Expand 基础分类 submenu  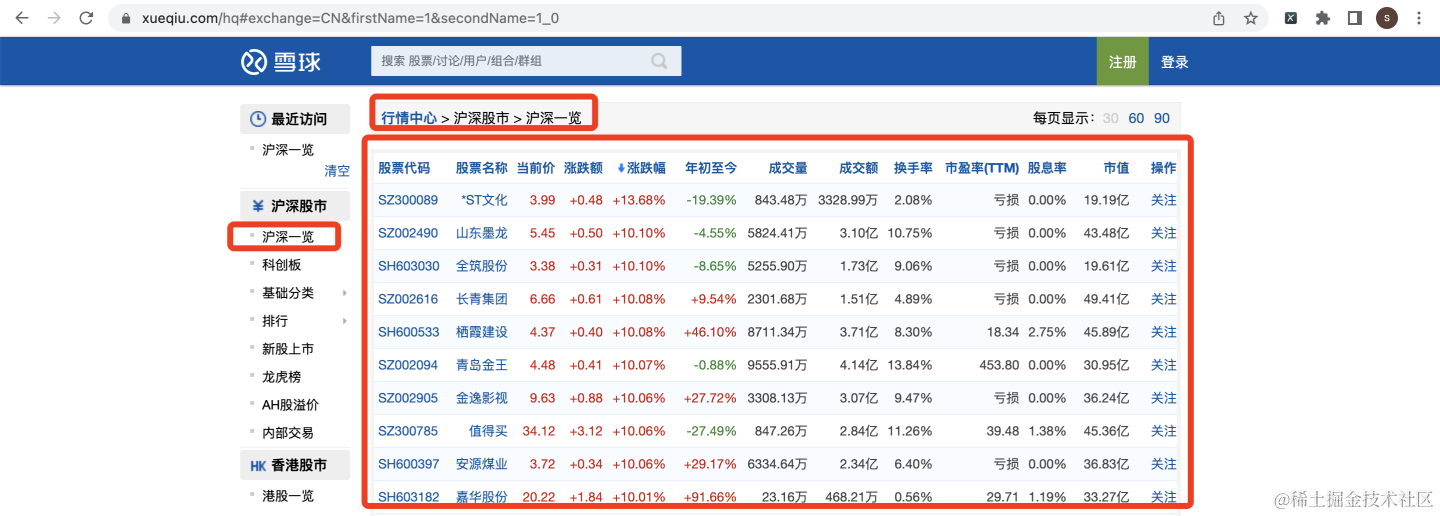pos(288,293)
